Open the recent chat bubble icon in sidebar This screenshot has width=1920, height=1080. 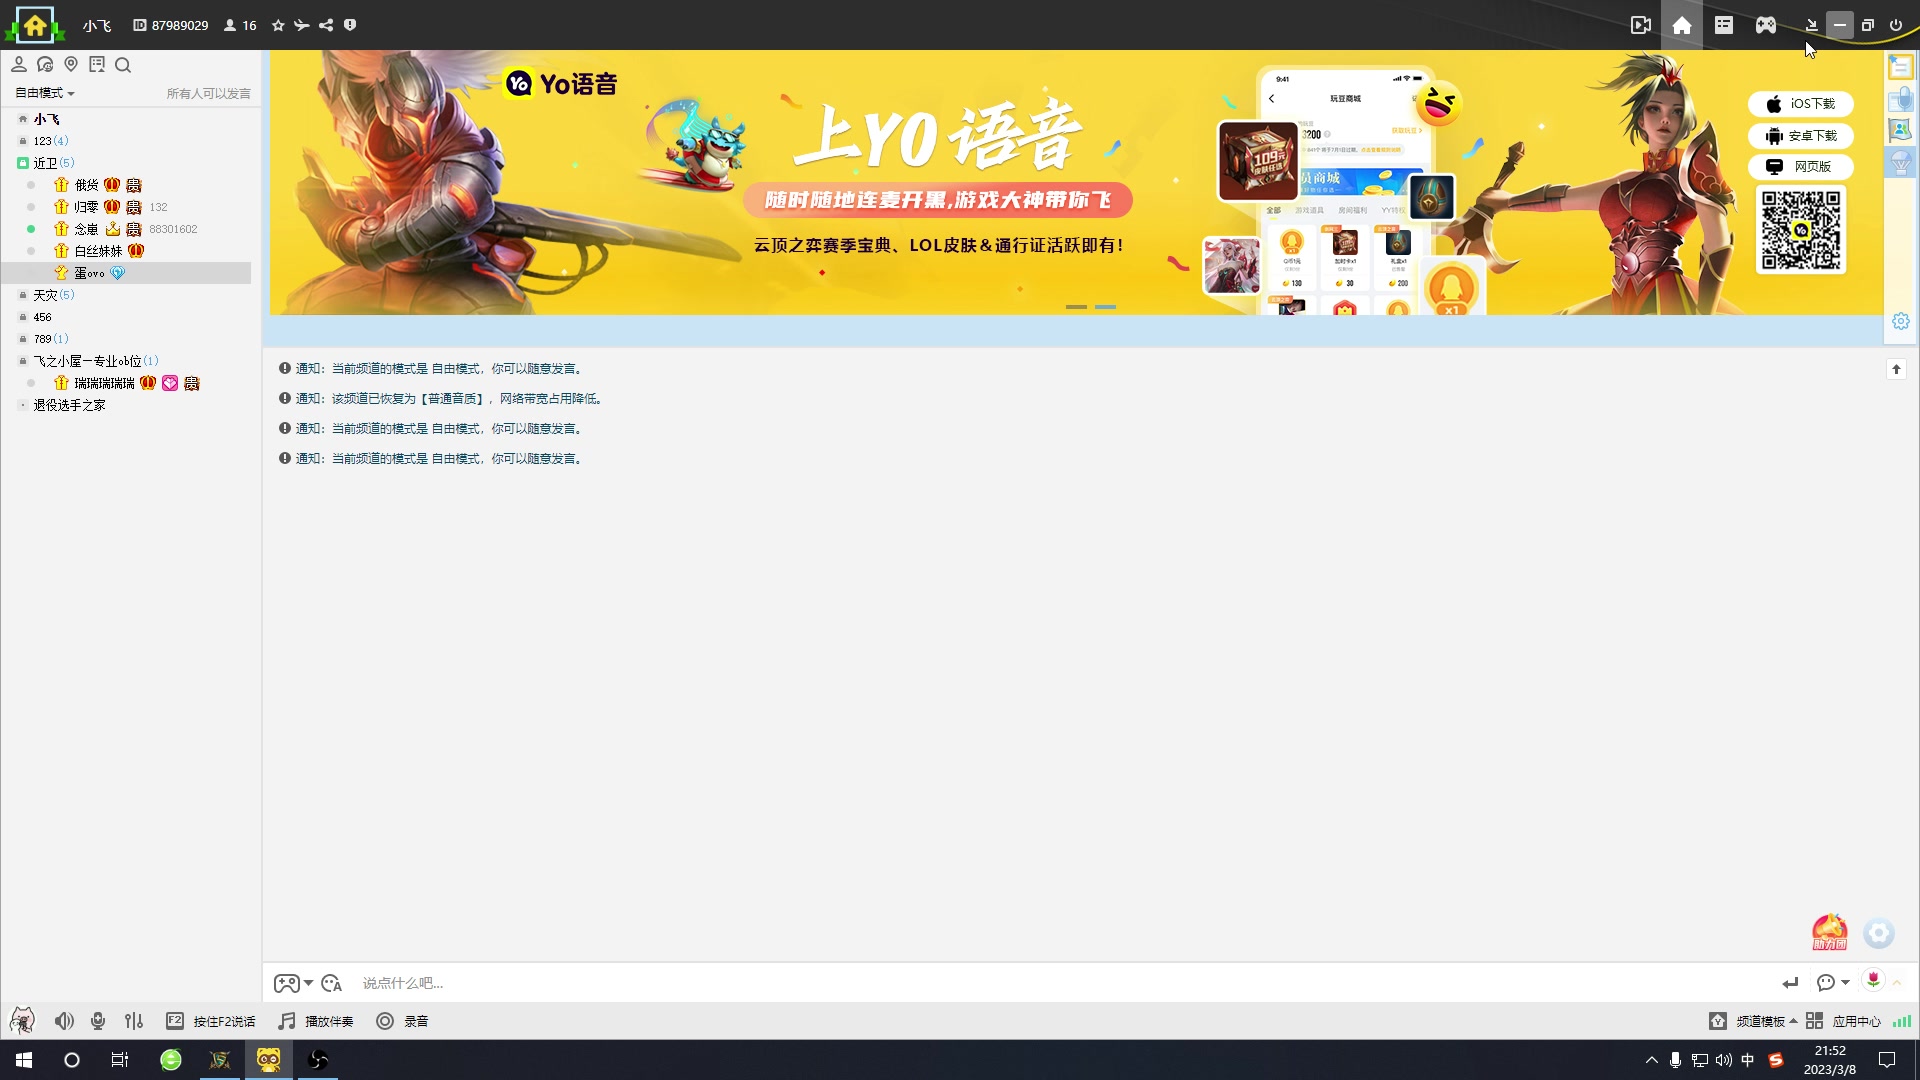tap(45, 64)
